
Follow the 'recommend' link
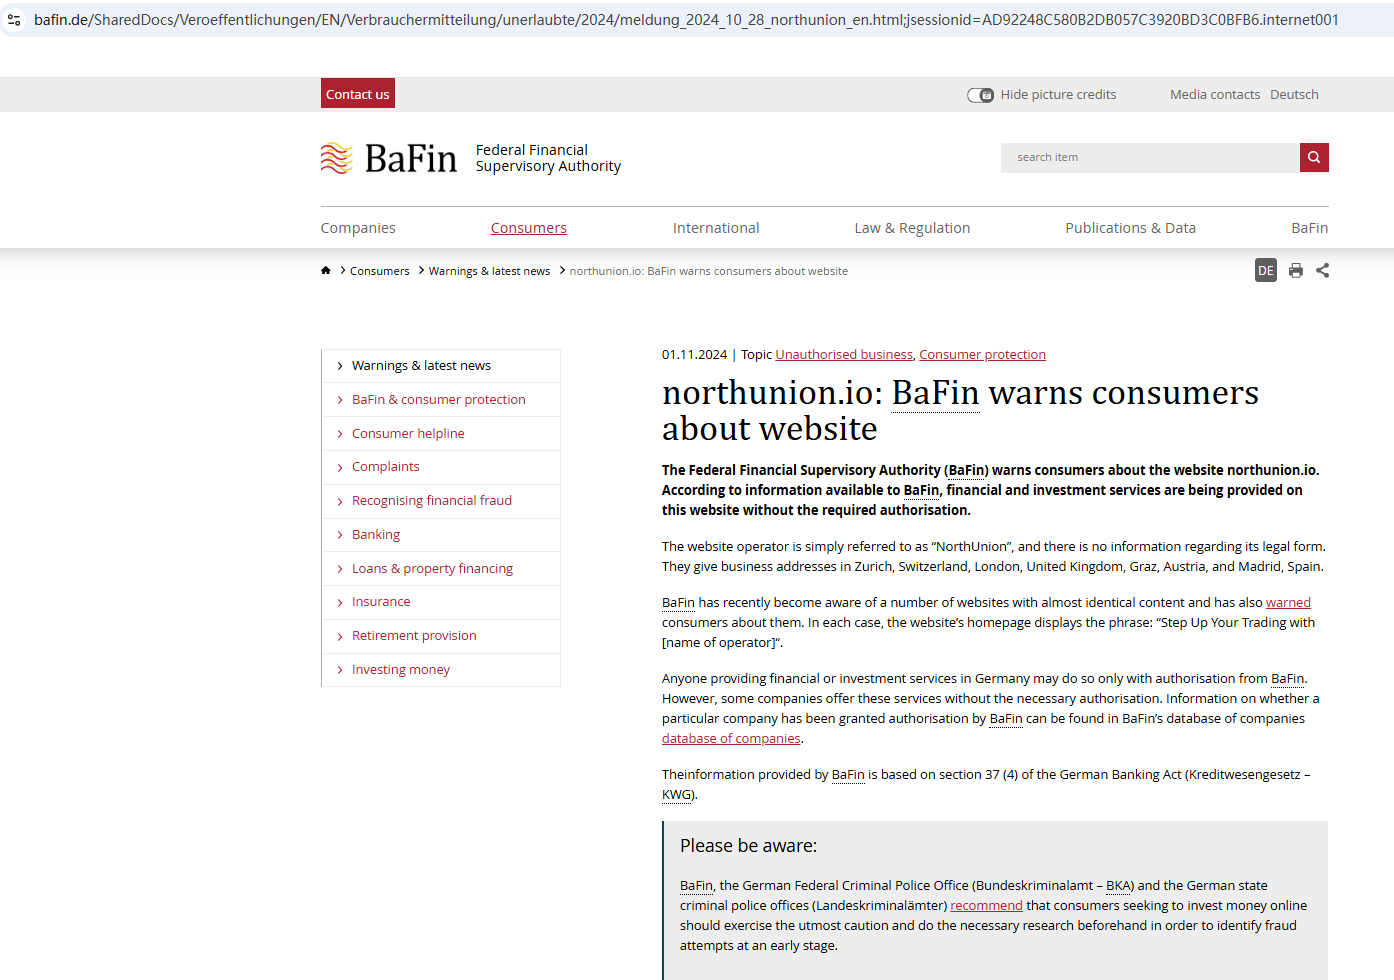click(x=986, y=905)
